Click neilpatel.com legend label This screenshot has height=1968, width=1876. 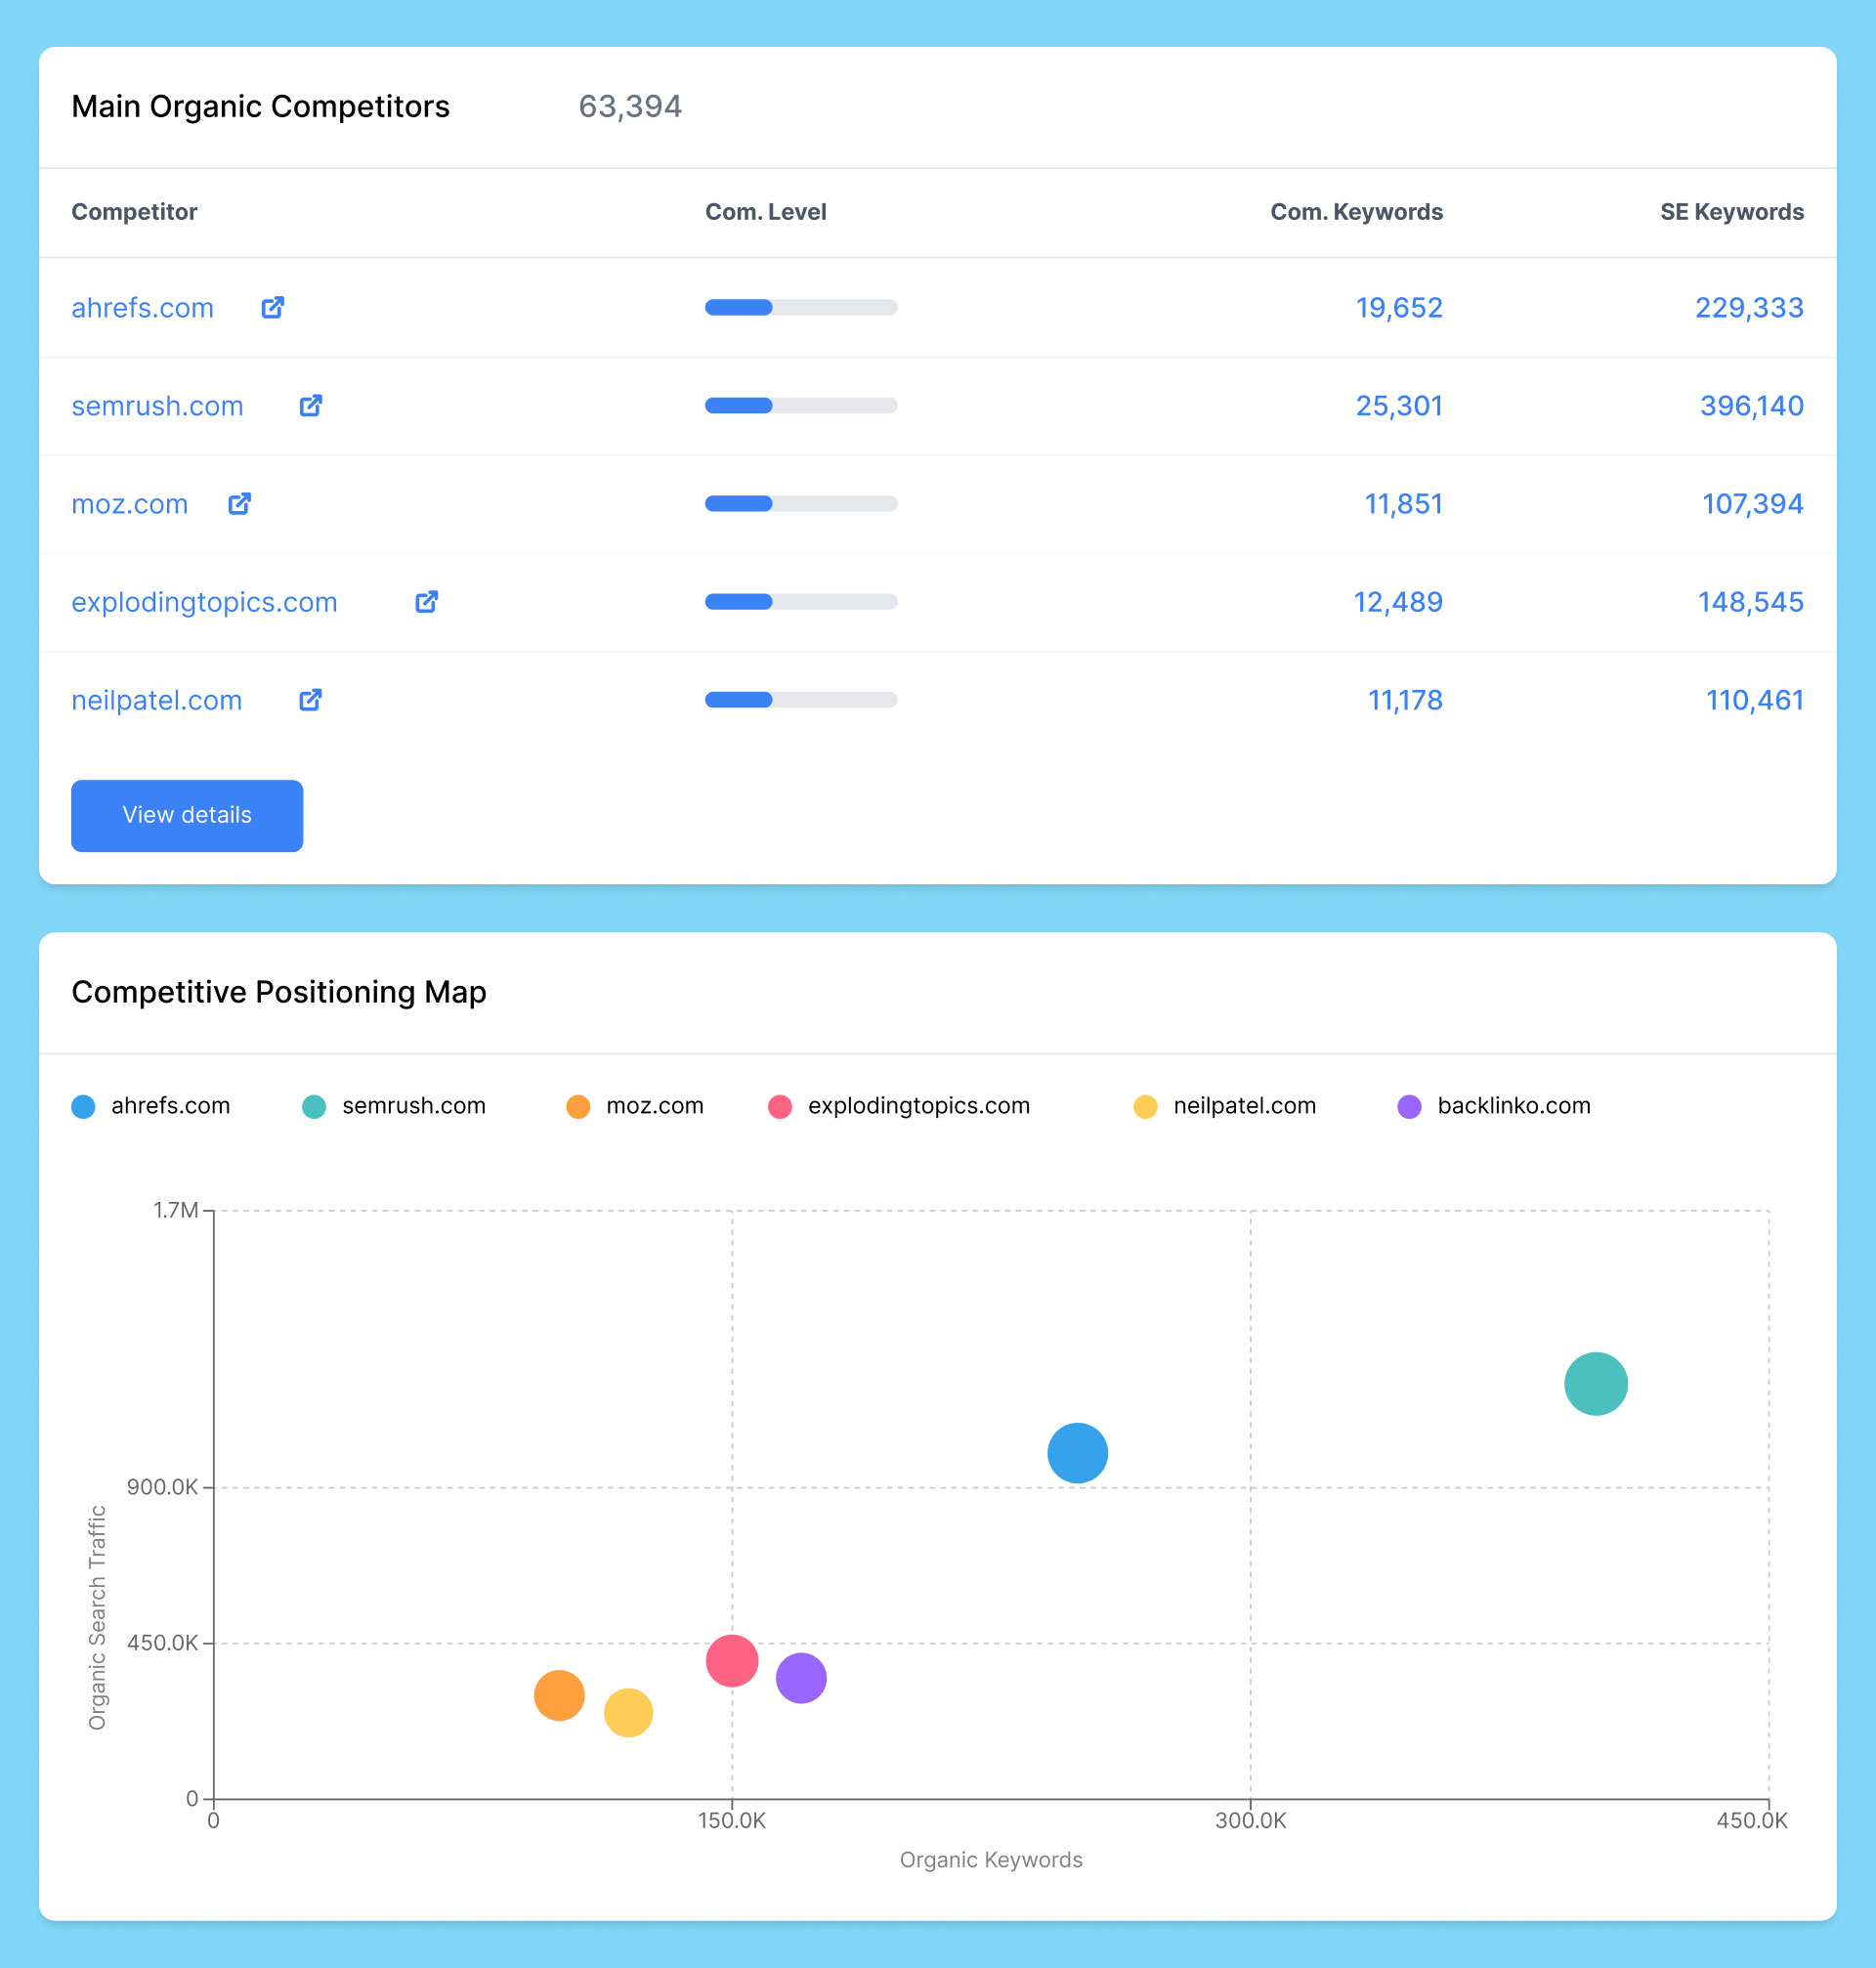point(1245,1106)
